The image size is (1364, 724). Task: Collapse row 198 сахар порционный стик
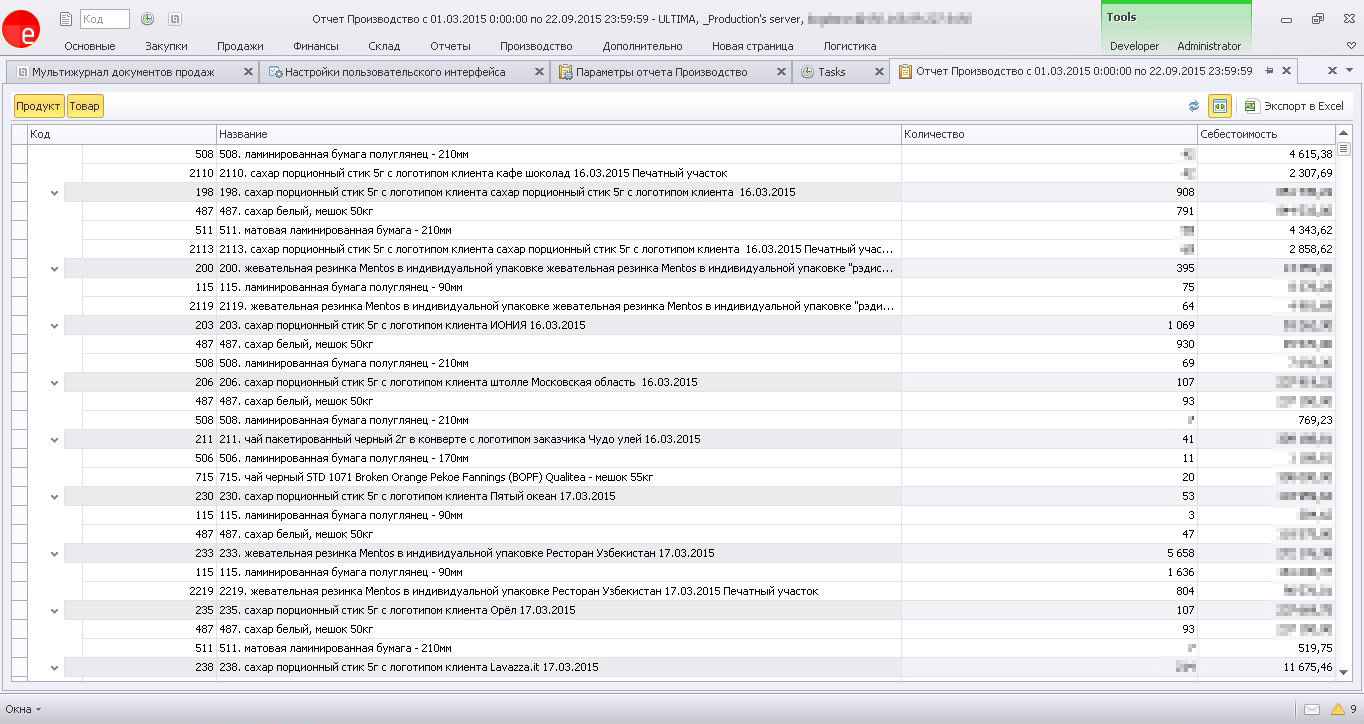55,193
